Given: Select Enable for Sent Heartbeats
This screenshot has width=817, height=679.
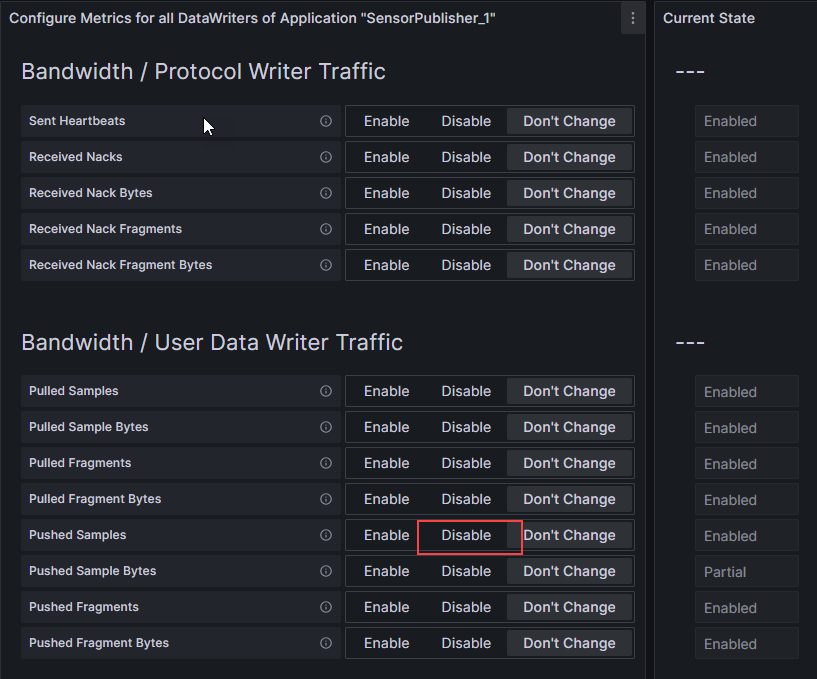Looking at the screenshot, I should (x=386, y=121).
